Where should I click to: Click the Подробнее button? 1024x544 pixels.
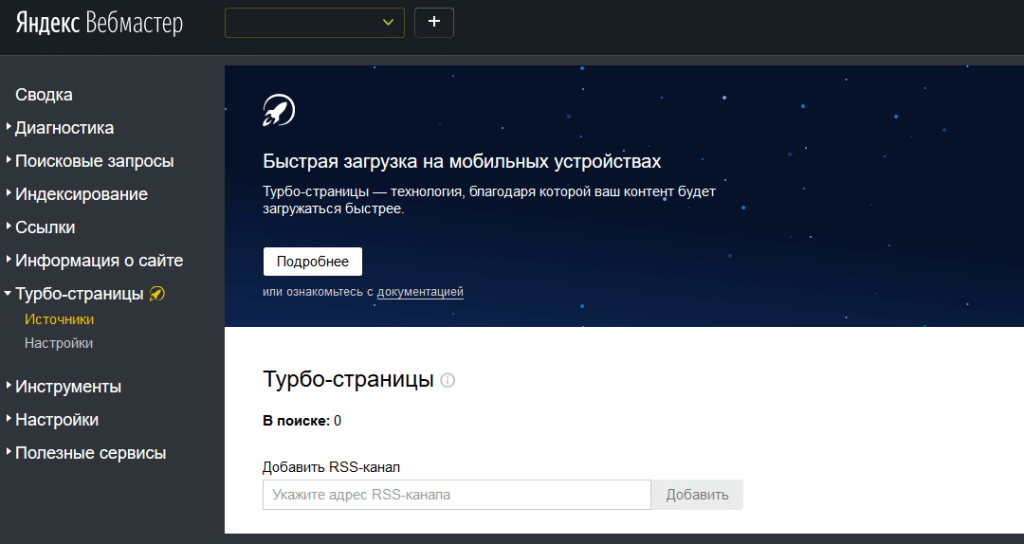pos(312,261)
